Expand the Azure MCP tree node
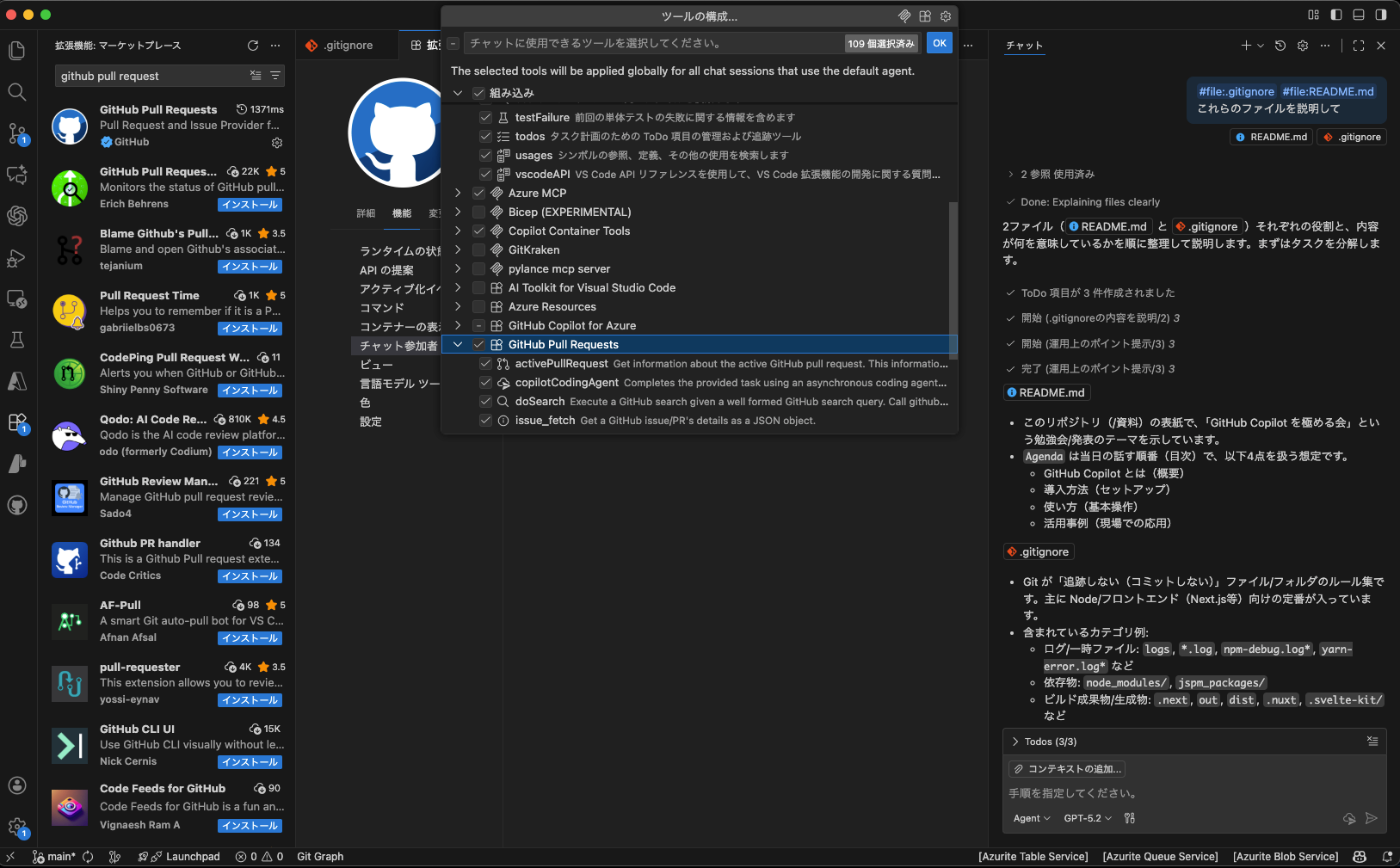This screenshot has height=868, width=1400. click(x=458, y=193)
